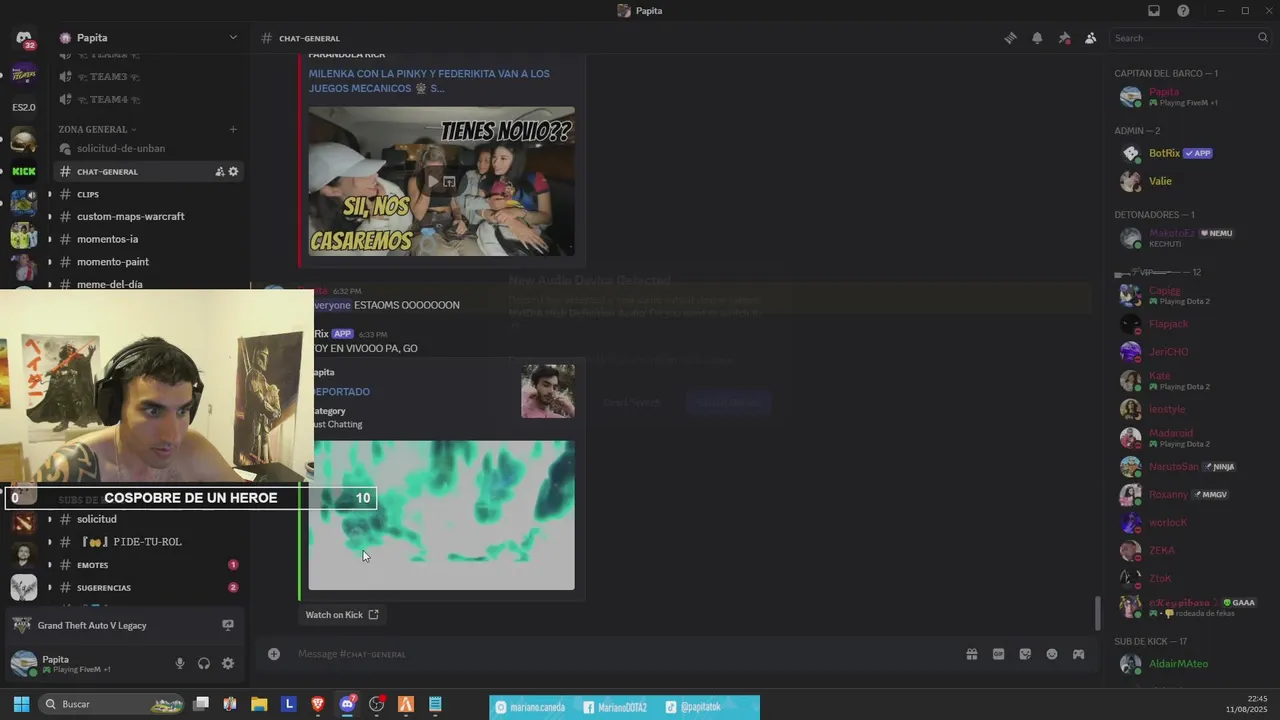Open Brave browser from taskbar
This screenshot has height=720, width=1280.
pos(318,704)
